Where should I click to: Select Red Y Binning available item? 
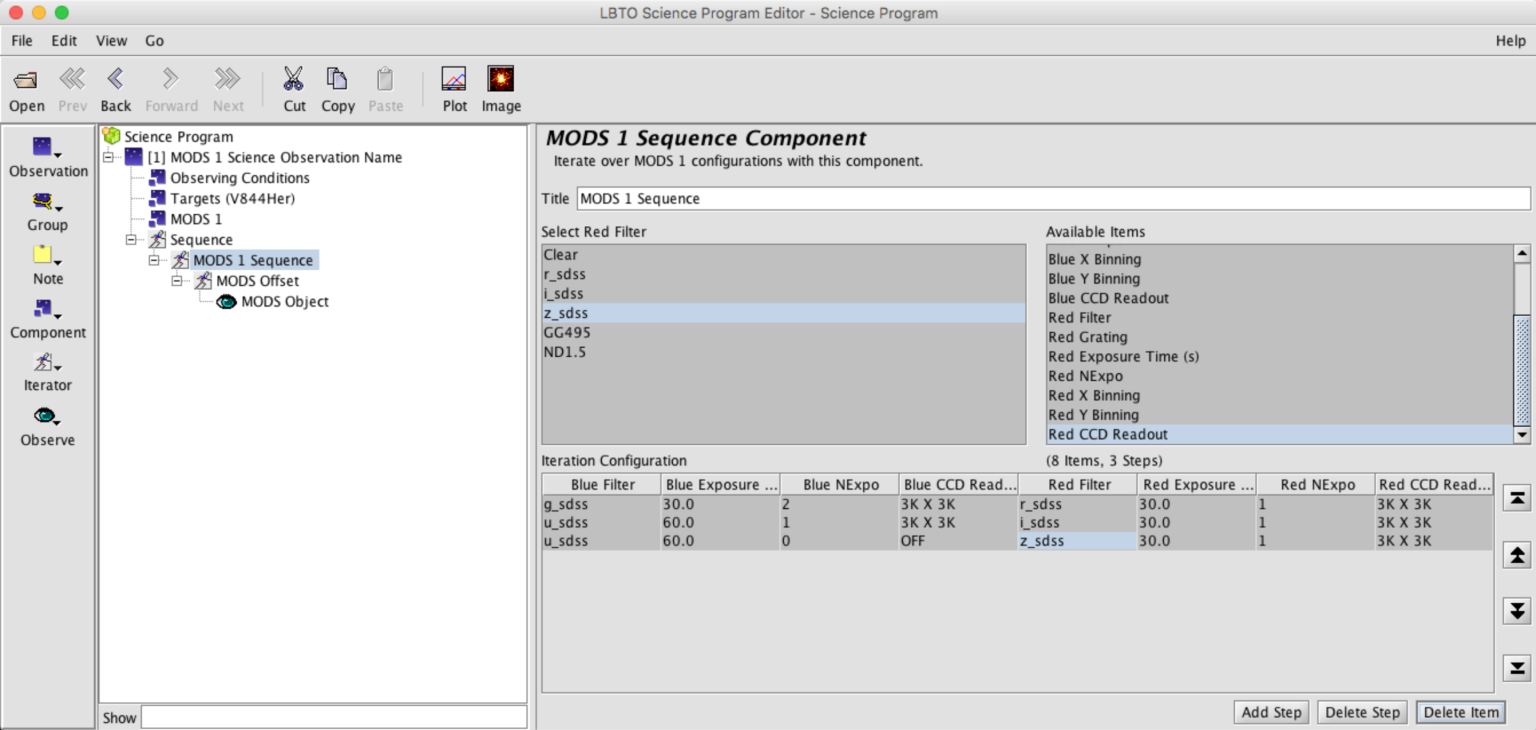(x=1280, y=415)
